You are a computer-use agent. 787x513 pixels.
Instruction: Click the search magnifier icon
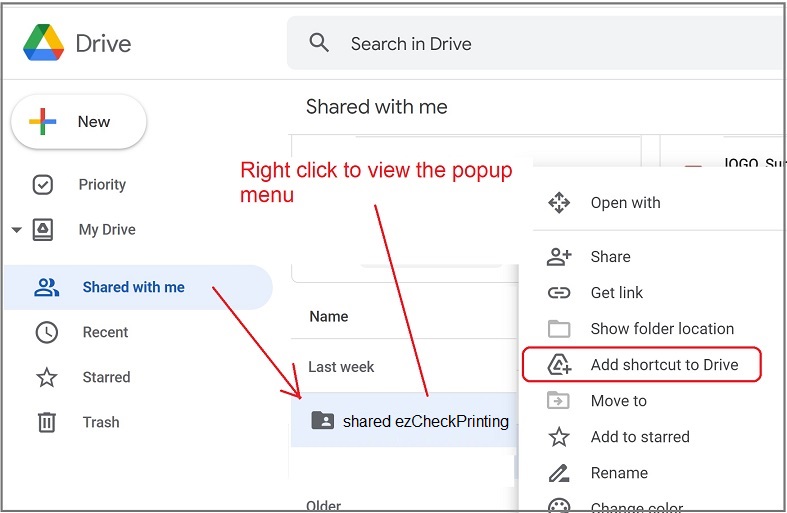(x=319, y=43)
